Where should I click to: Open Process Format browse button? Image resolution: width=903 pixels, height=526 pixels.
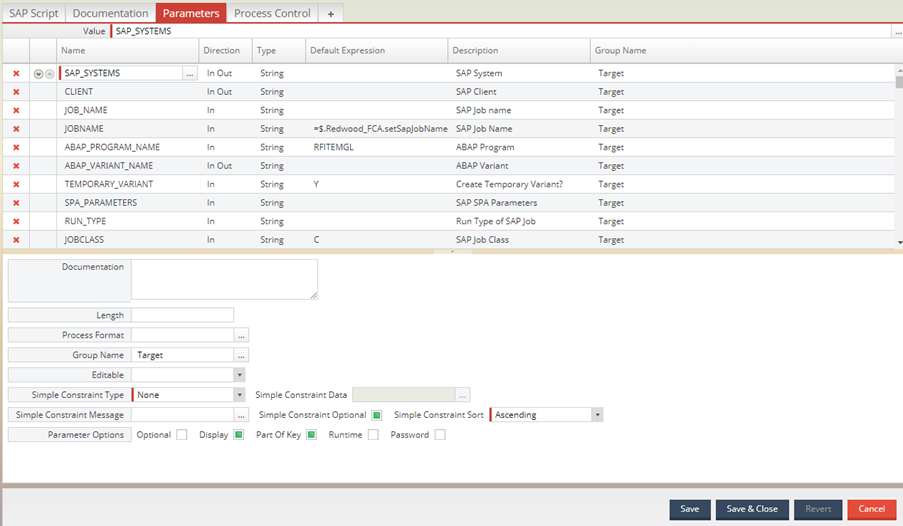point(241,335)
